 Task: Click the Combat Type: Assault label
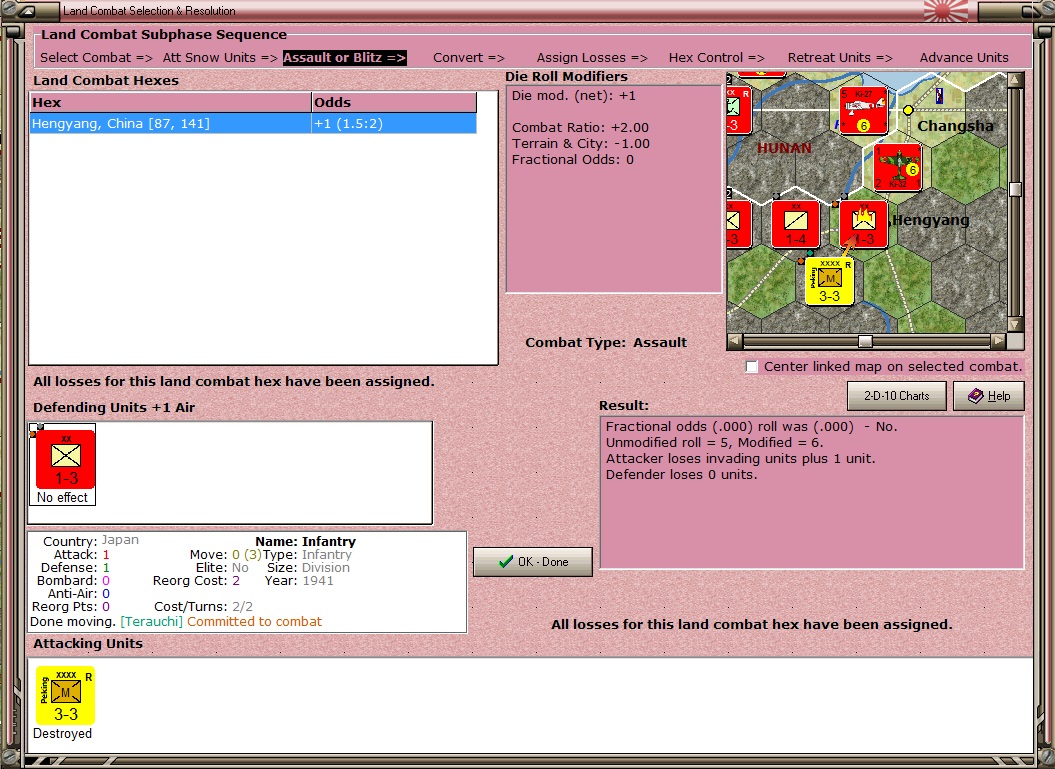click(606, 342)
